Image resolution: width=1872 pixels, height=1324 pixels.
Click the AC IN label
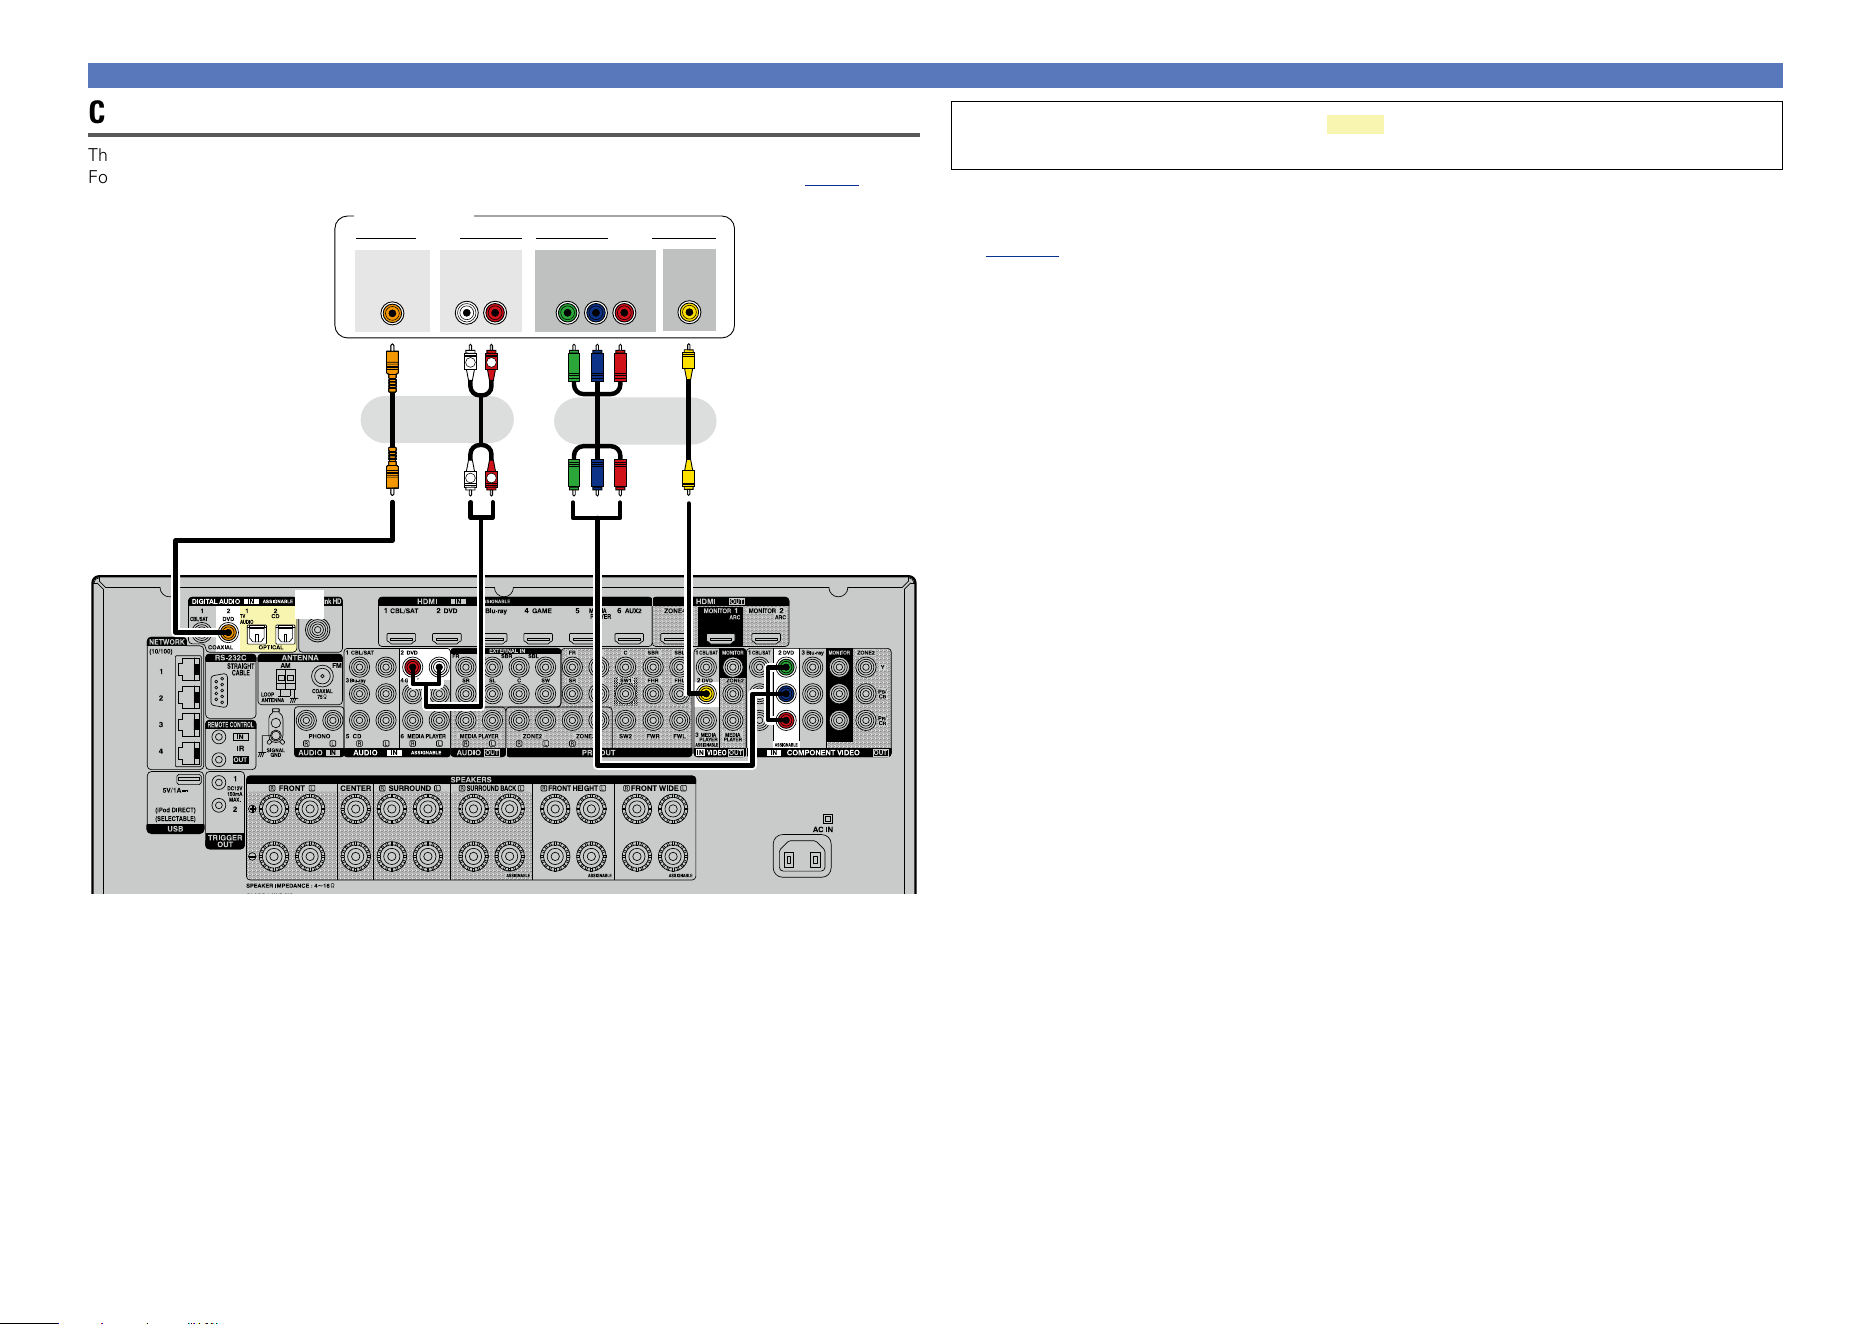[x=823, y=830]
